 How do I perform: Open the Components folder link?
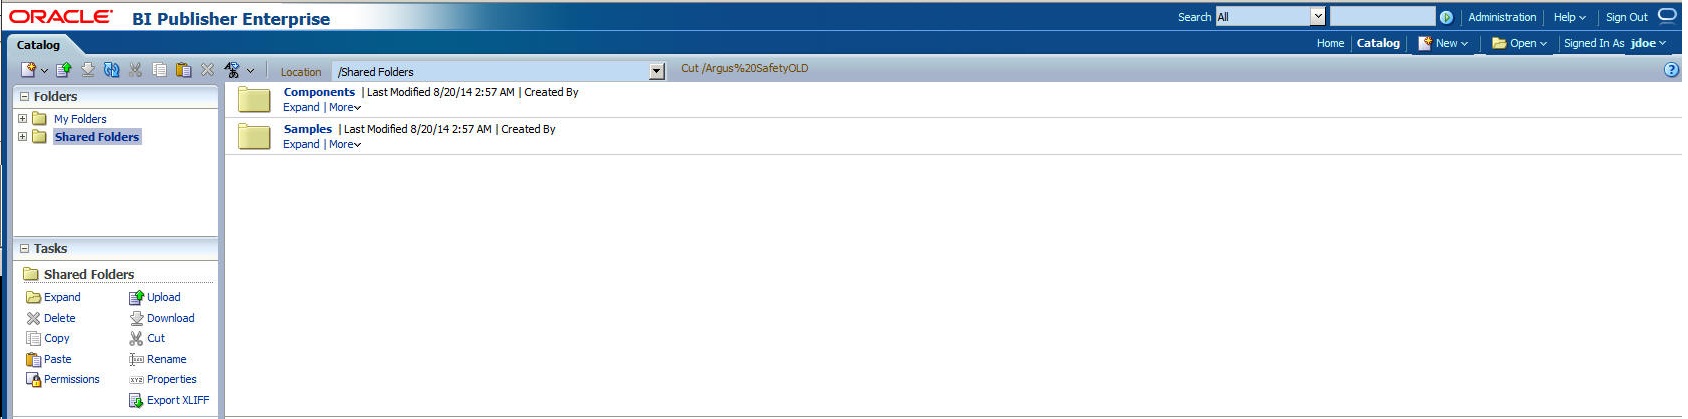(x=319, y=92)
